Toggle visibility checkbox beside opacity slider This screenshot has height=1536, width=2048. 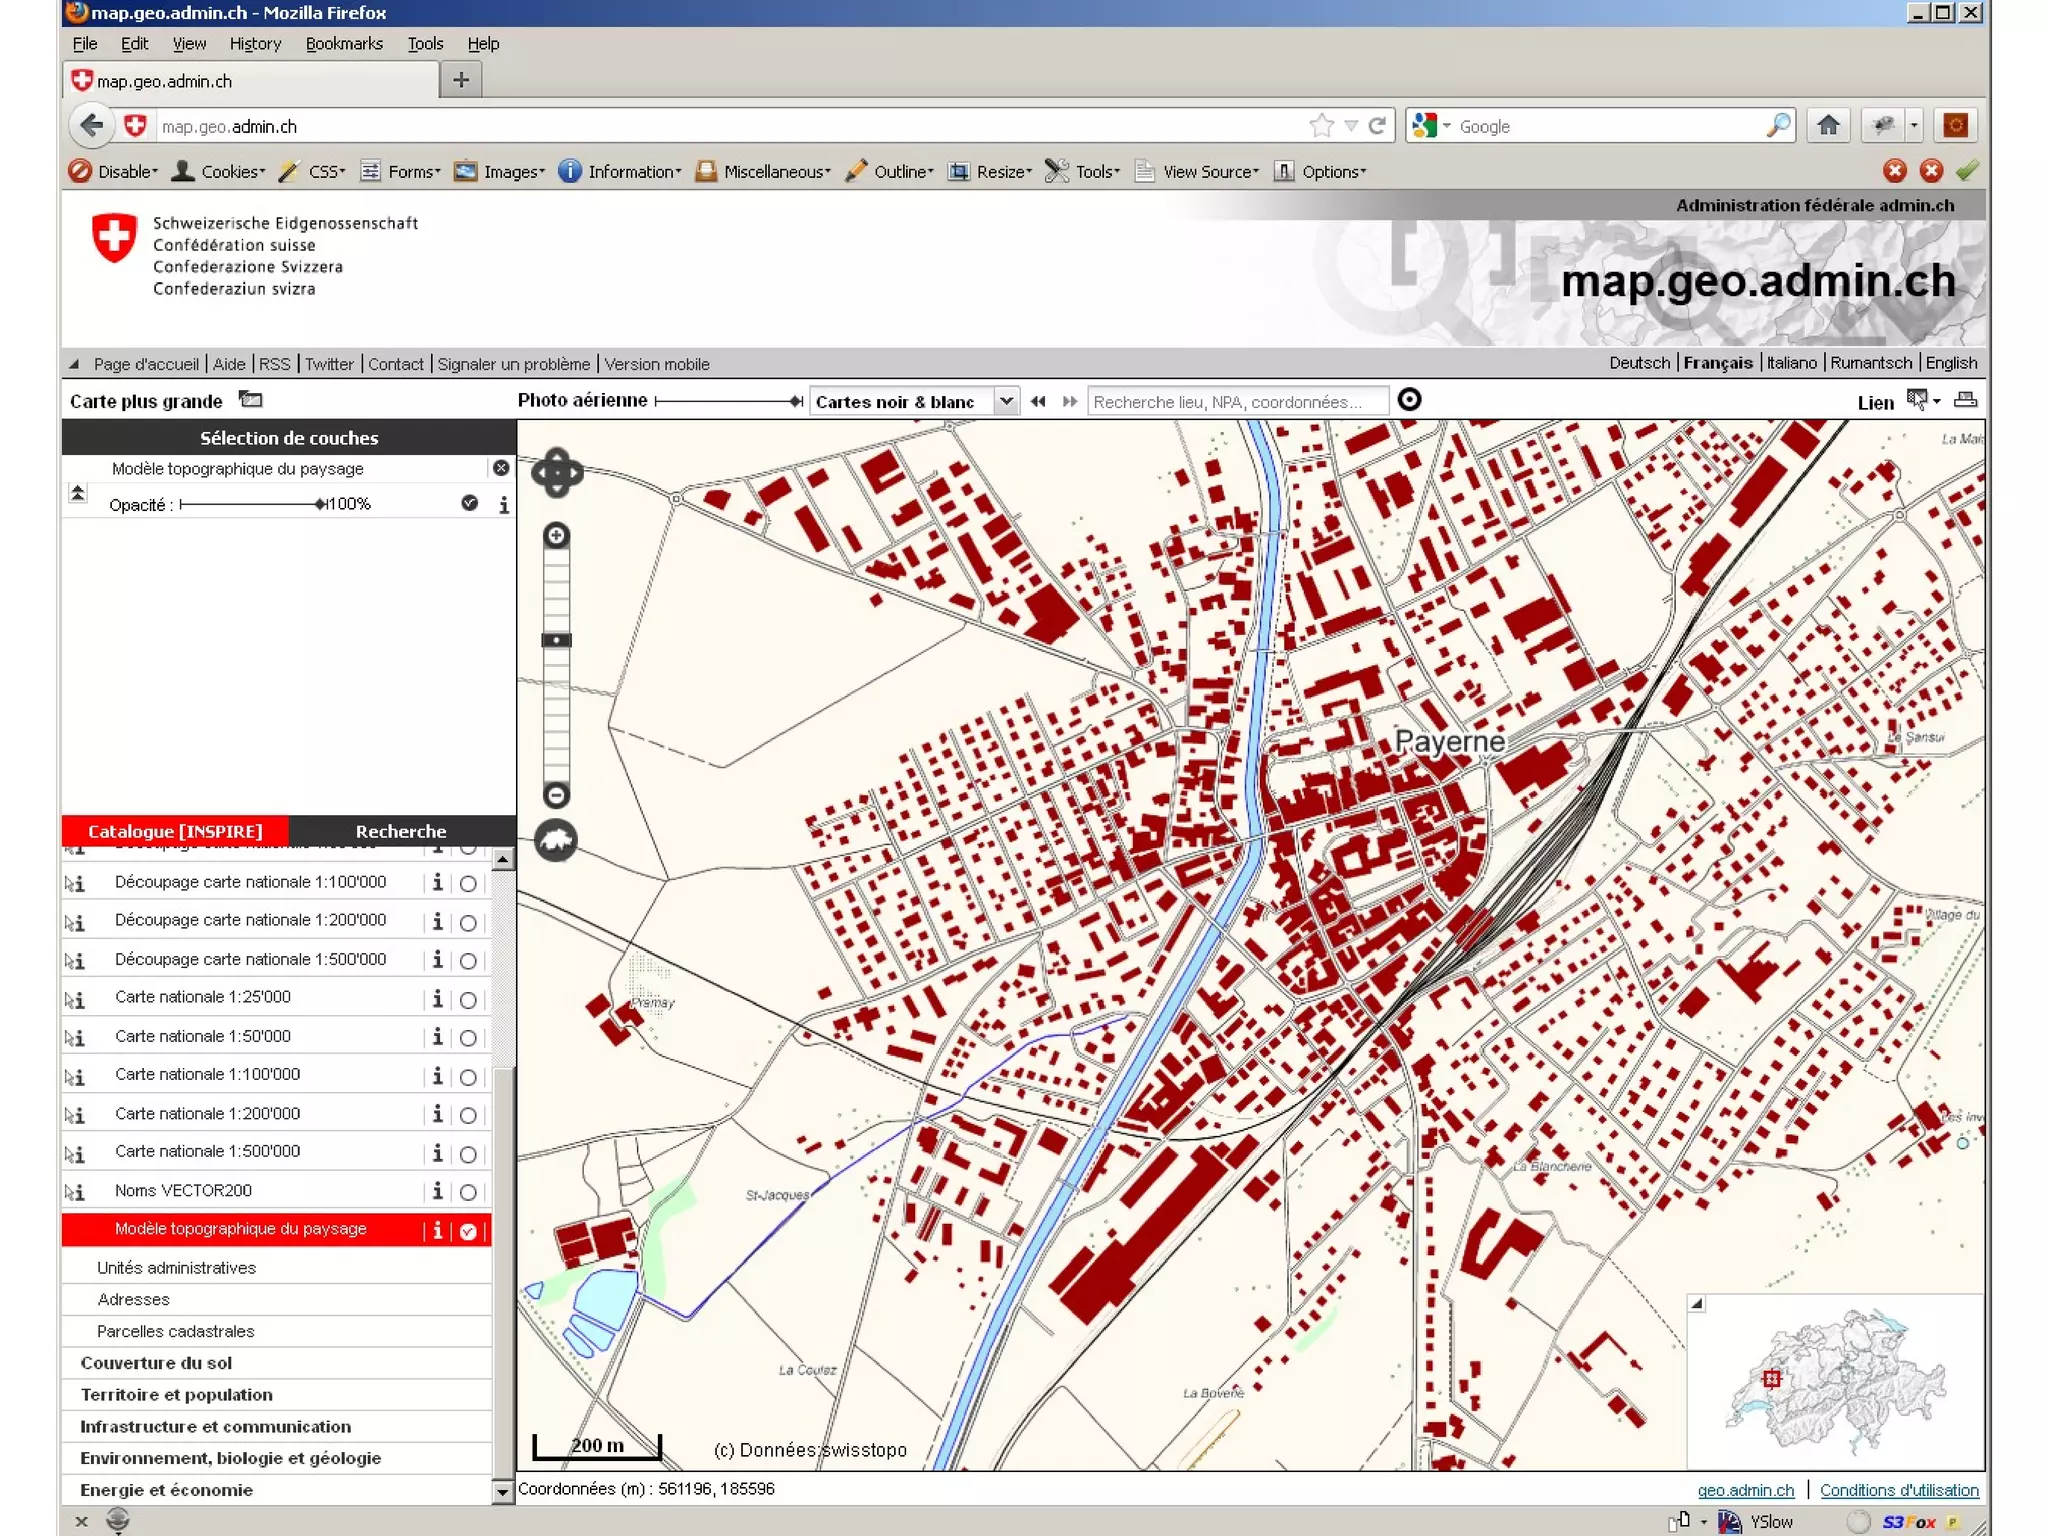pos(469,503)
